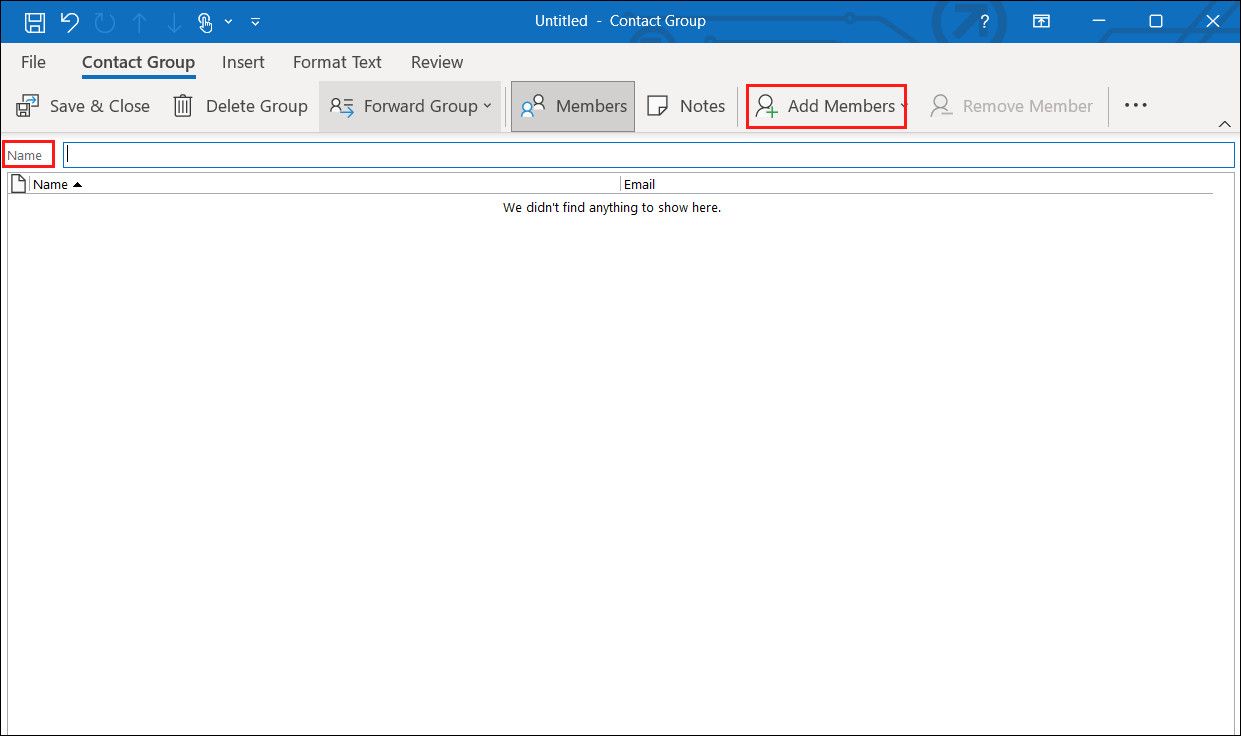Undo the last action
Screen dimensions: 1241x736
69,21
